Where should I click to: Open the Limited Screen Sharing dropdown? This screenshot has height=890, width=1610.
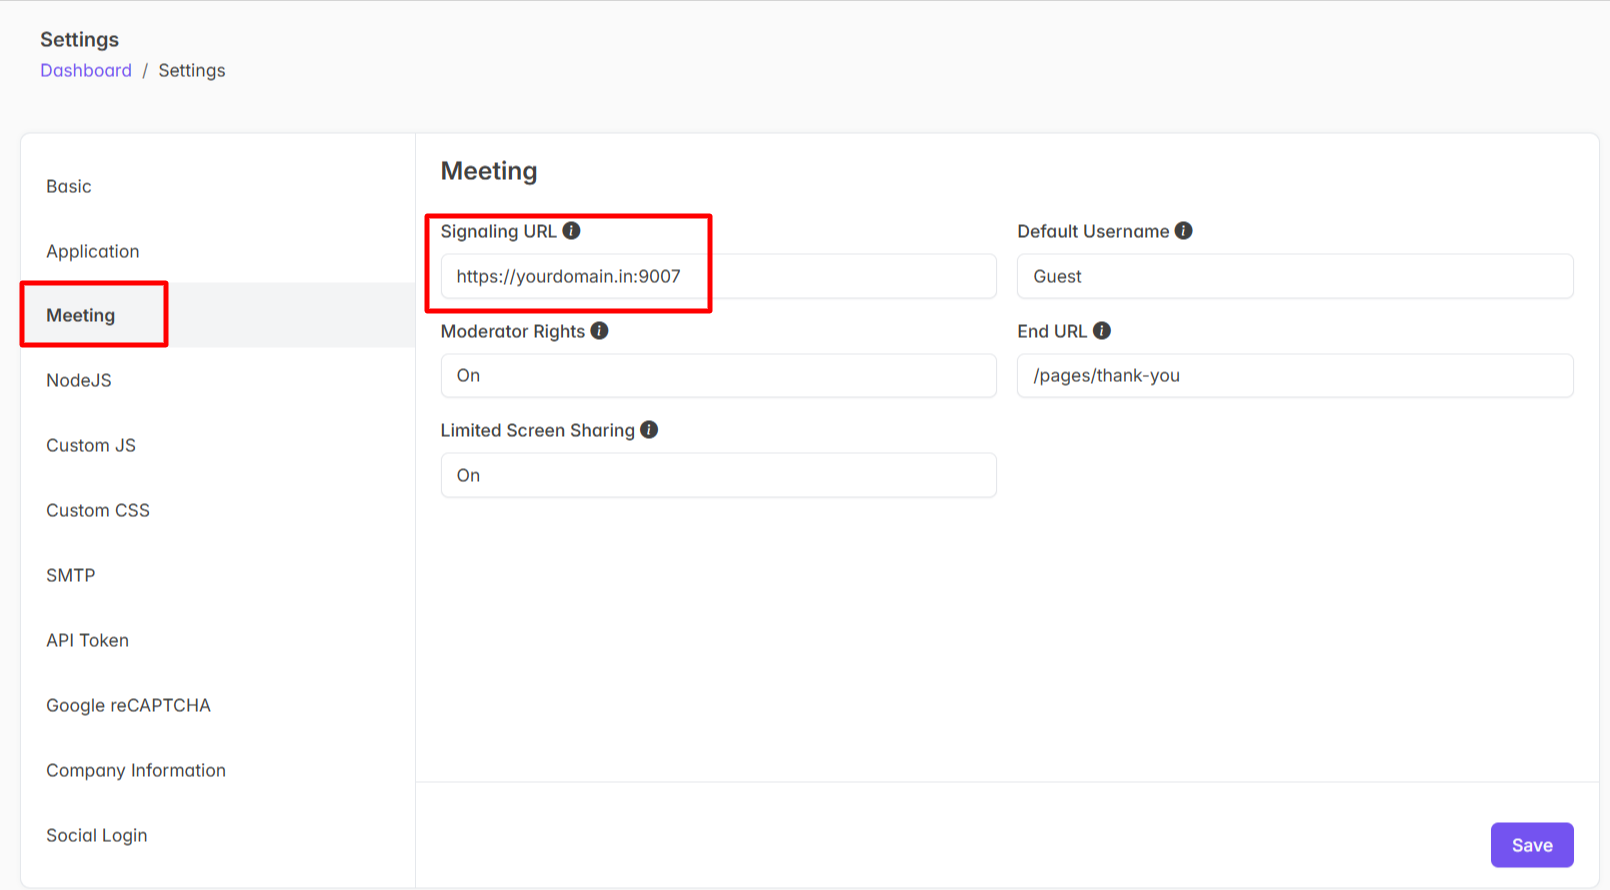(x=718, y=475)
